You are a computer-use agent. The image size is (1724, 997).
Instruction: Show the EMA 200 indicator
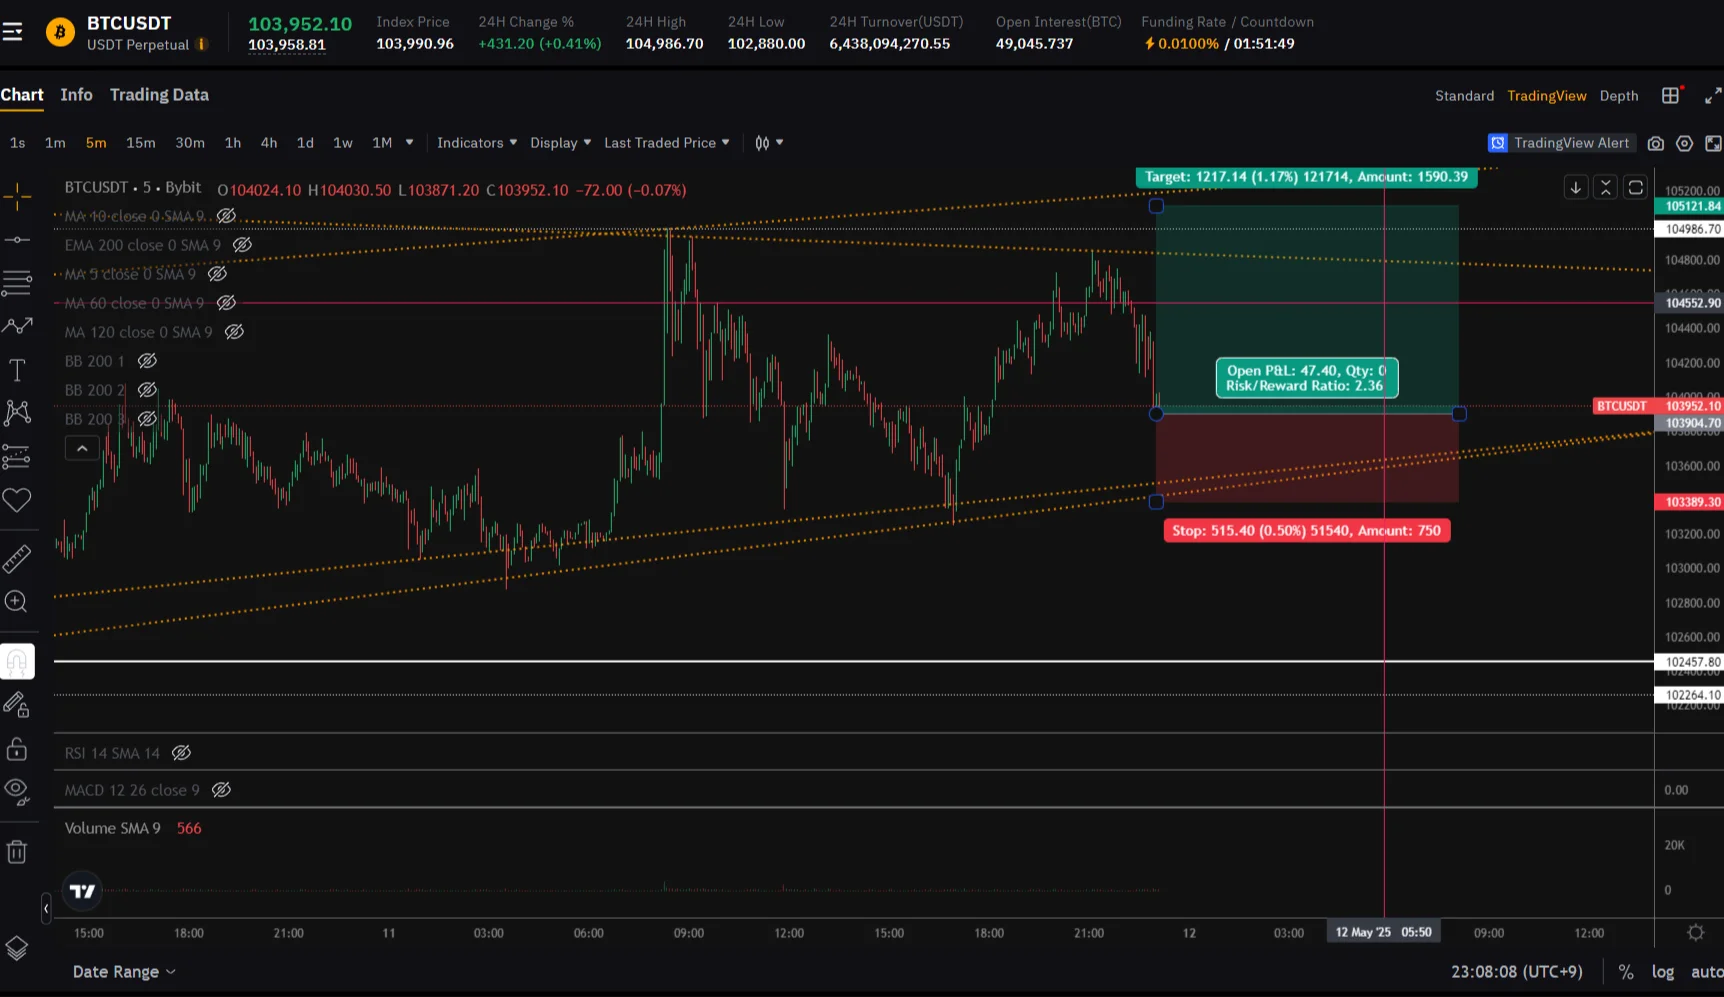point(242,245)
